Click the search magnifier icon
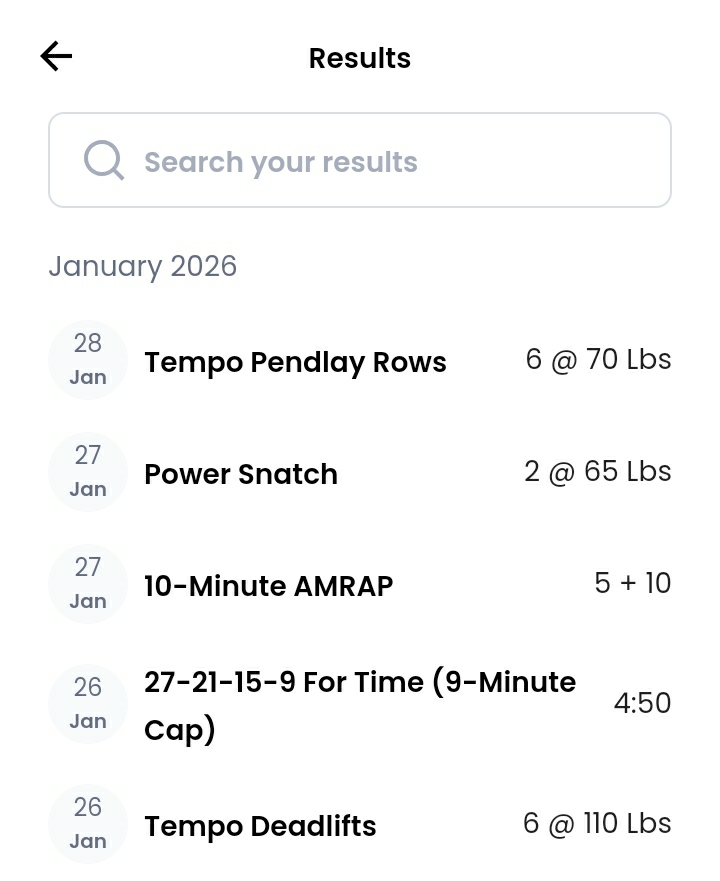This screenshot has width=720, height=881. (104, 160)
